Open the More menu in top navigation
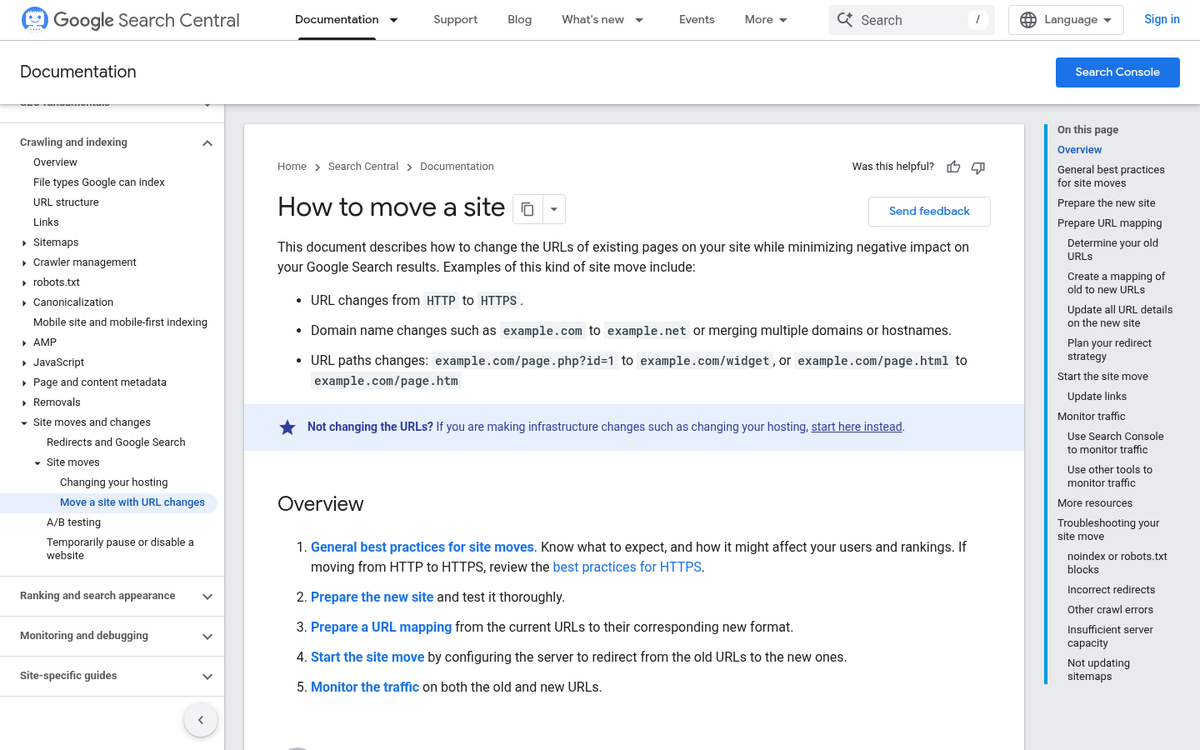The width and height of the screenshot is (1200, 750). [x=766, y=20]
